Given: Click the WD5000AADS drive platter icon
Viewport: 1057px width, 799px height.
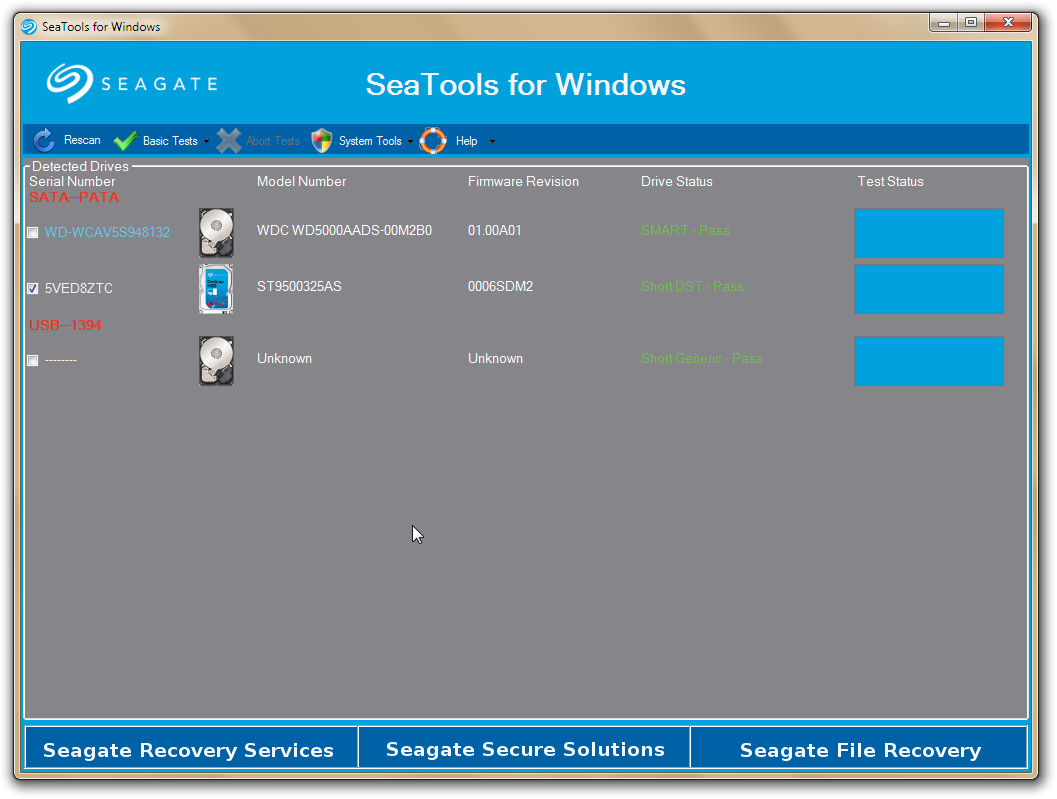Looking at the screenshot, I should tap(216, 232).
